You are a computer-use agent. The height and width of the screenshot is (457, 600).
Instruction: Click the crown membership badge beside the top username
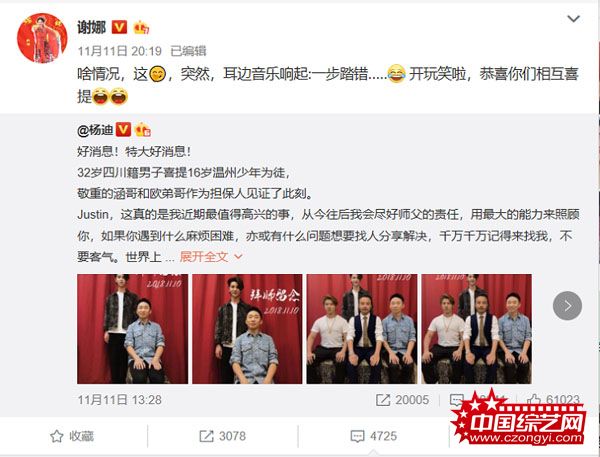click(141, 27)
